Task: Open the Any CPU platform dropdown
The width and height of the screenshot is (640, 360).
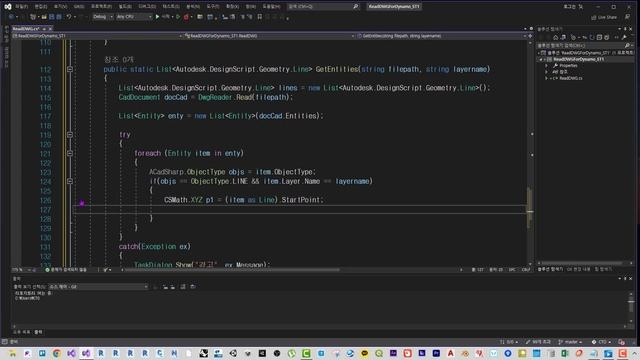Action: (134, 17)
